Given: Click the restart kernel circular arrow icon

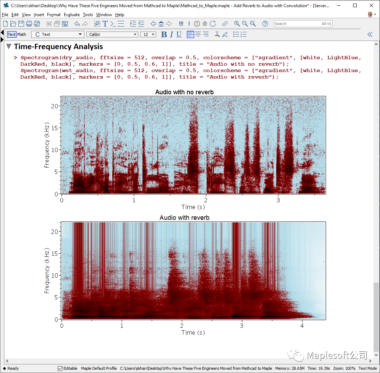Looking at the screenshot, I should (x=213, y=24).
